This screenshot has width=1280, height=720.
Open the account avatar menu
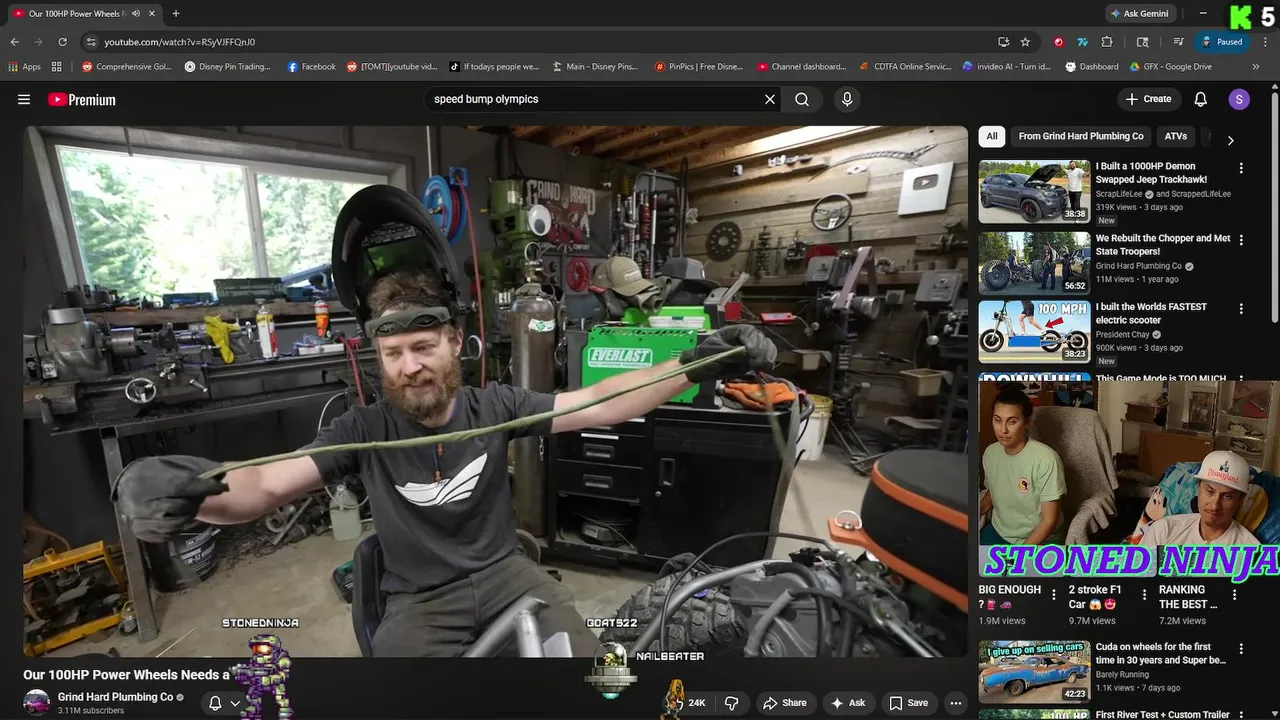pyautogui.click(x=1239, y=99)
